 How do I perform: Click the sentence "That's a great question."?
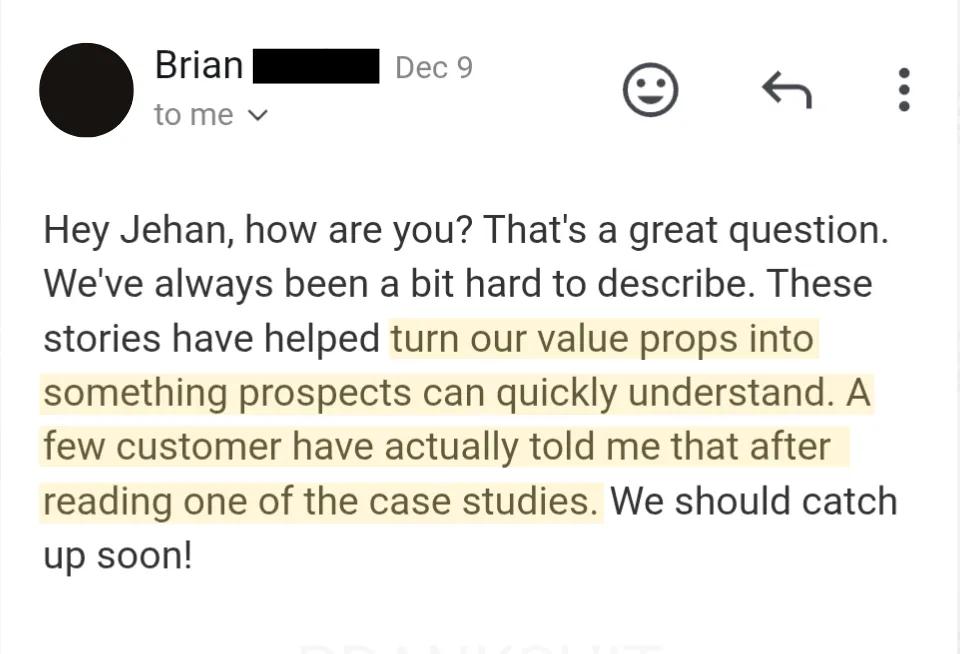click(x=686, y=230)
